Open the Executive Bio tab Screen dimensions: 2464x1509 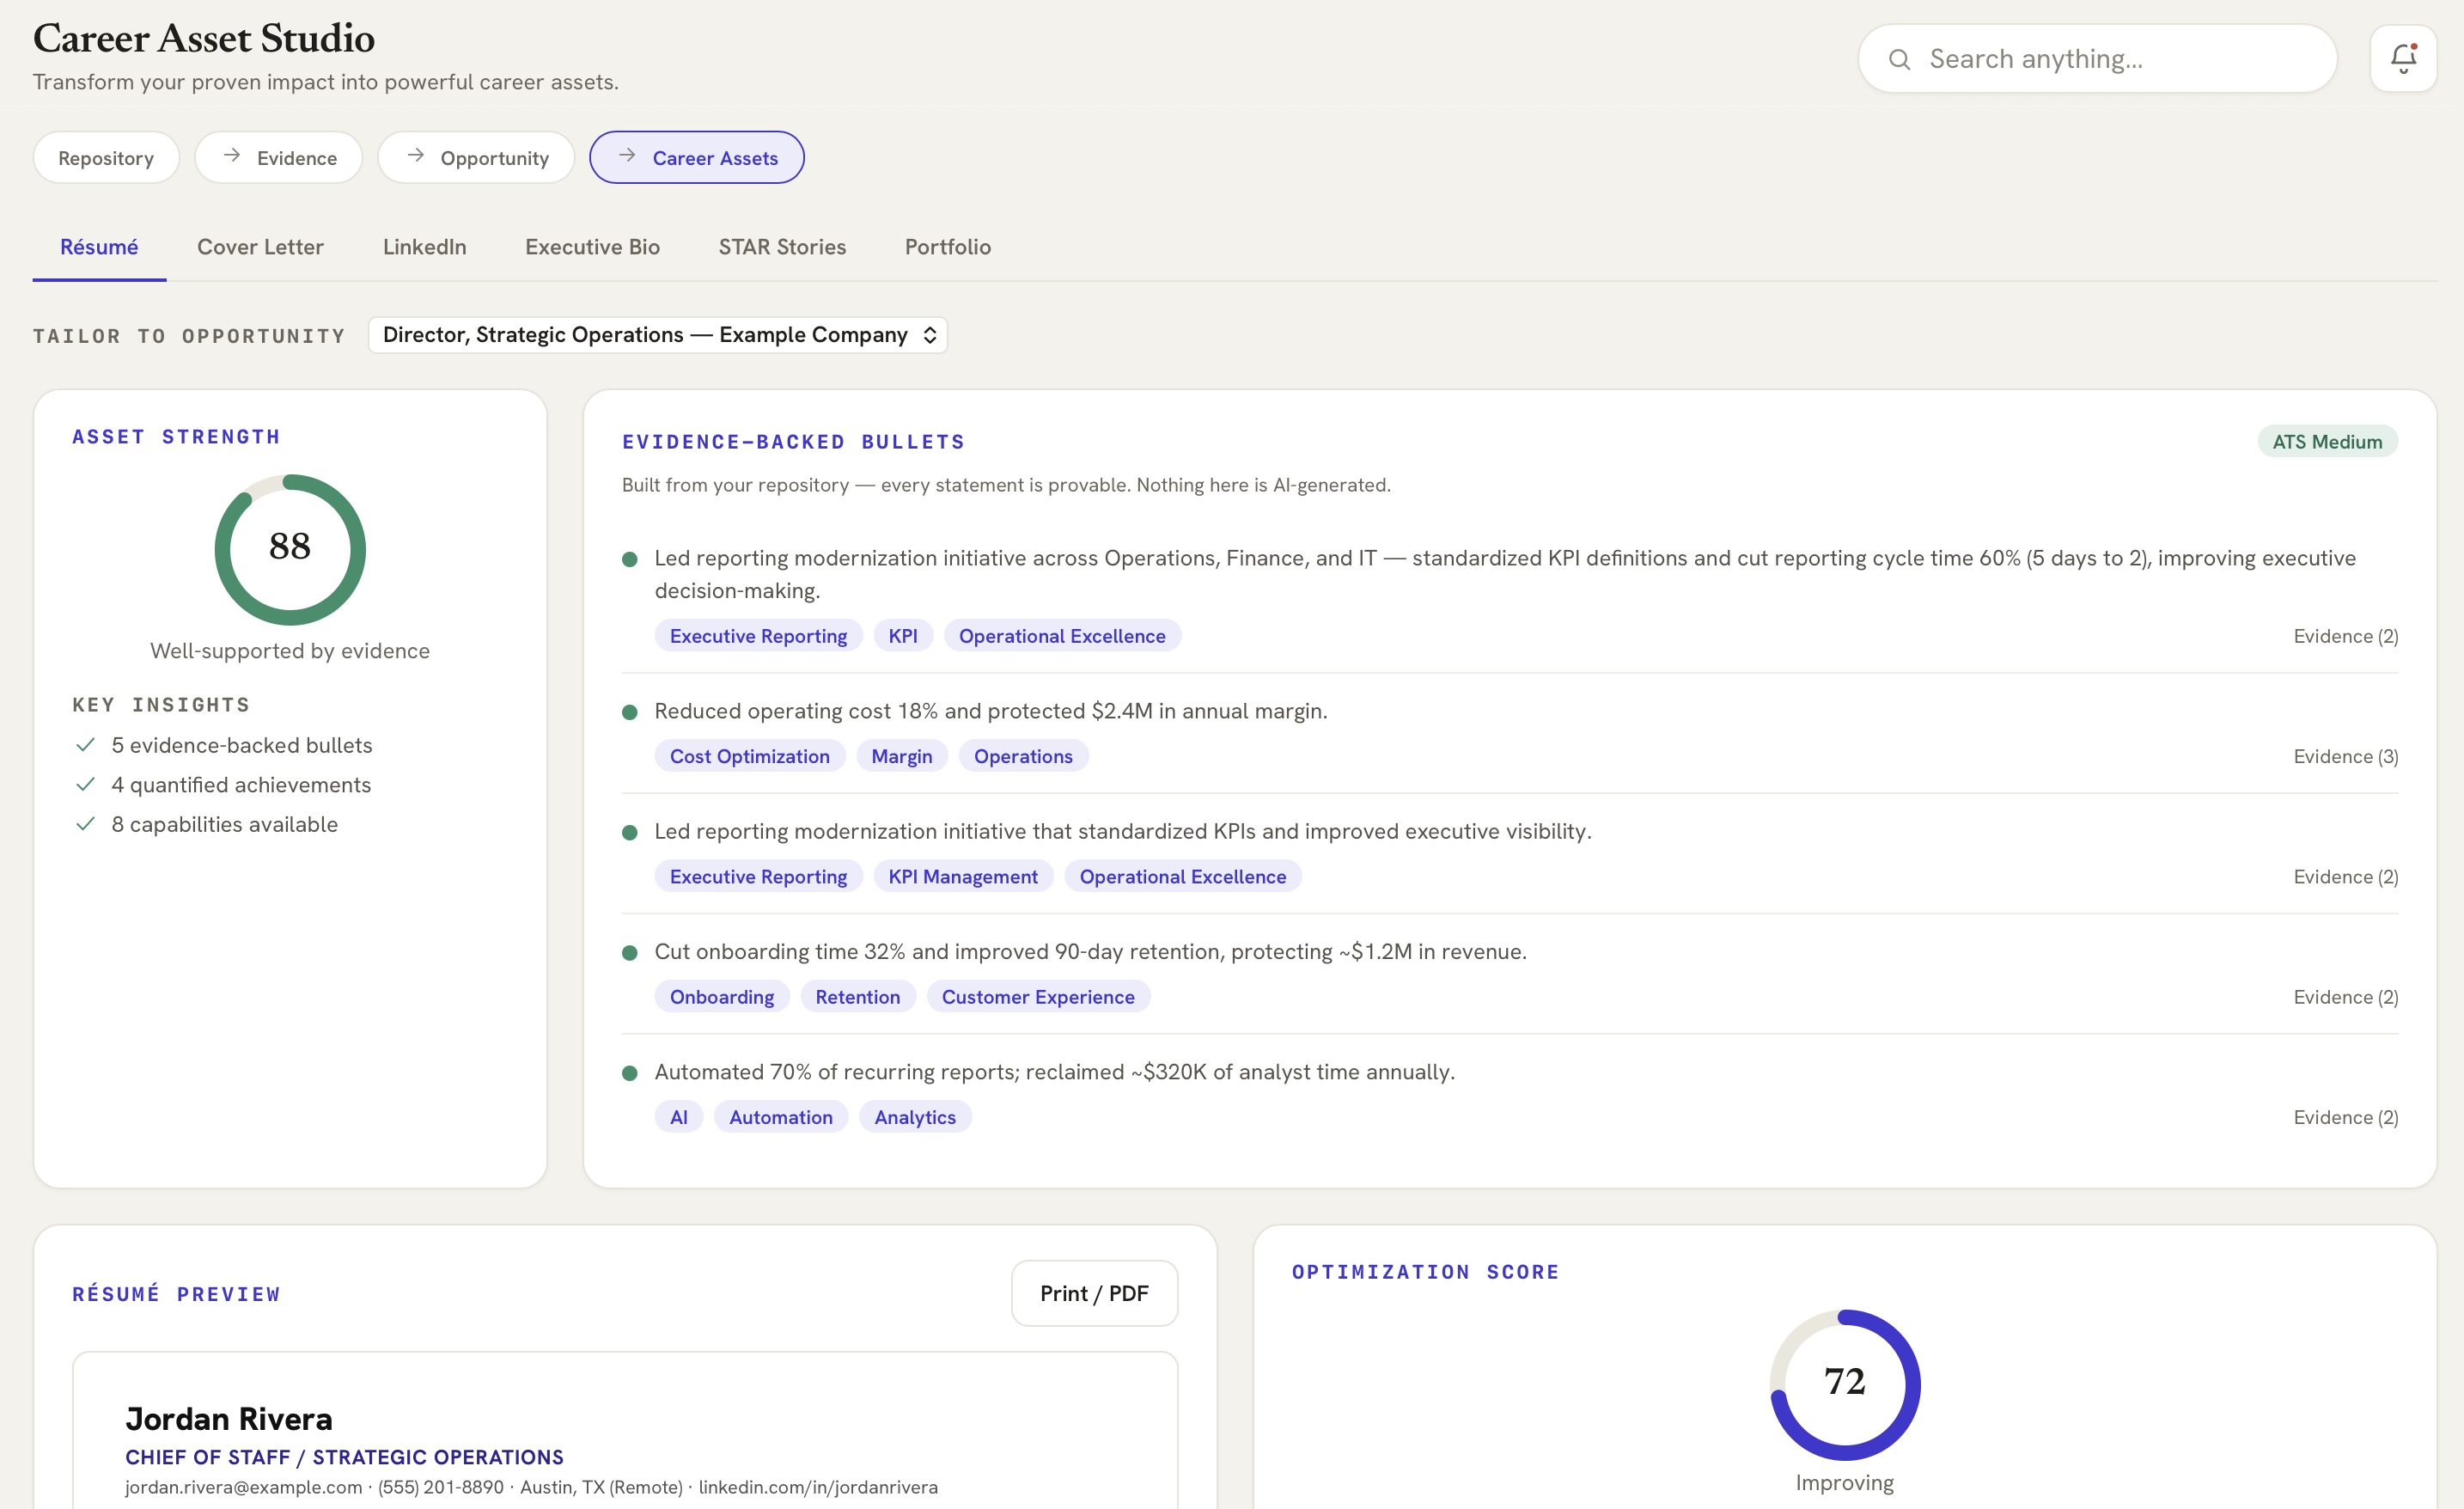592,247
